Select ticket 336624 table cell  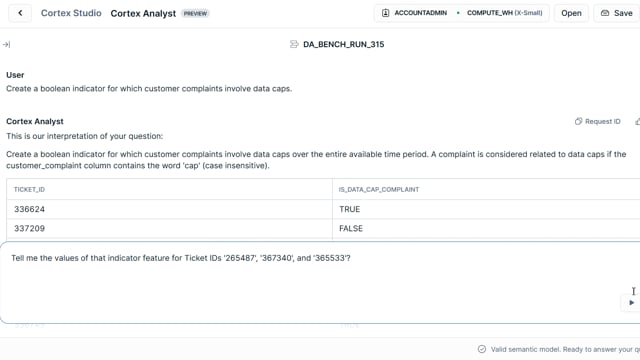point(169,209)
